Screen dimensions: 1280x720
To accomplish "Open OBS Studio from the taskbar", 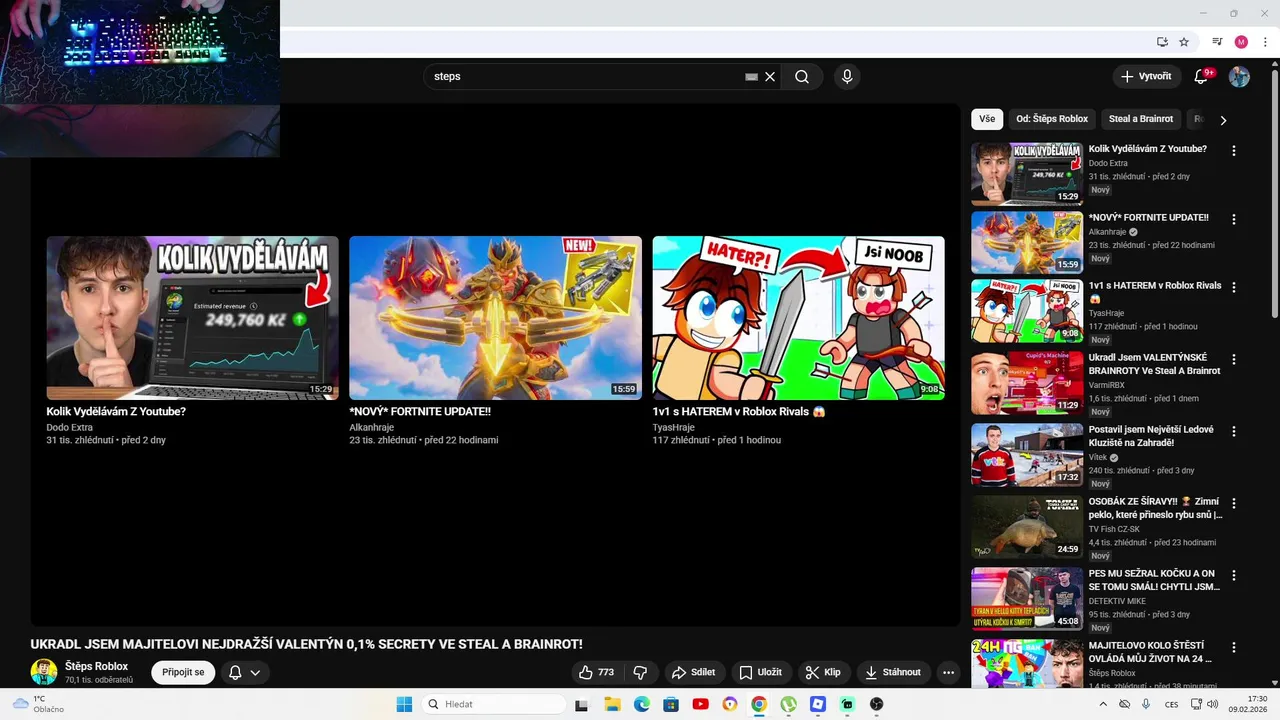I will (x=877, y=704).
